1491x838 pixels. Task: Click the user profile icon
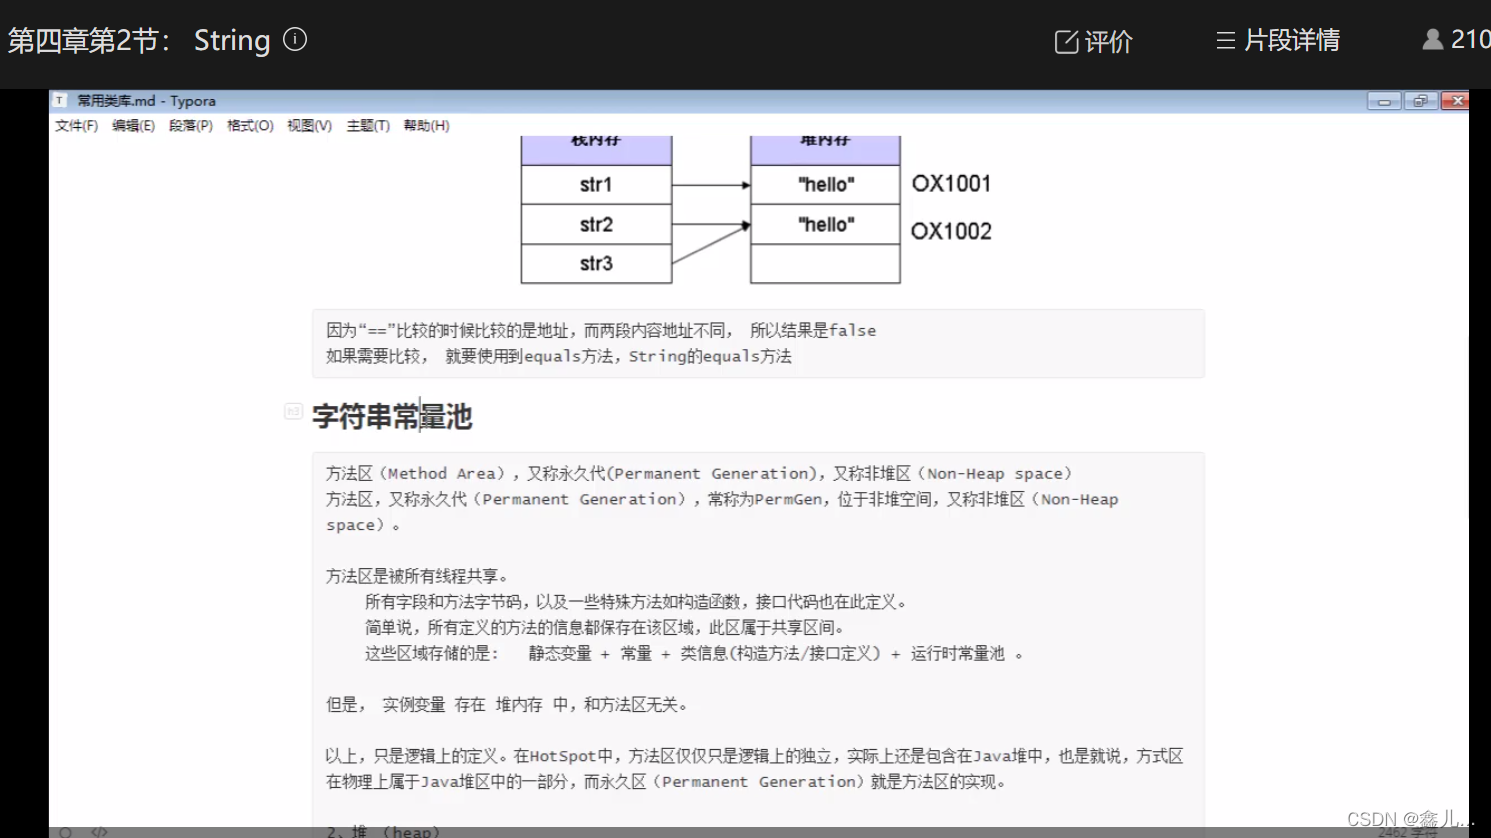[1432, 39]
